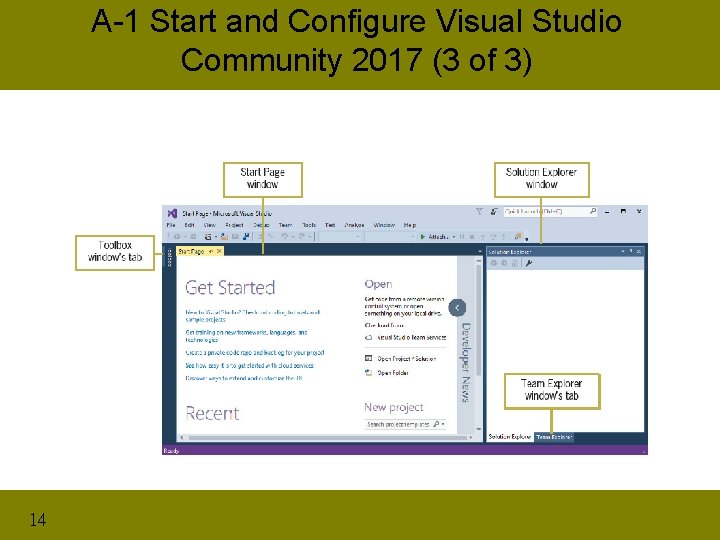The width and height of the screenshot is (720, 540).
Task: Click the Visual Studio Team Services link
Action: coord(411,337)
